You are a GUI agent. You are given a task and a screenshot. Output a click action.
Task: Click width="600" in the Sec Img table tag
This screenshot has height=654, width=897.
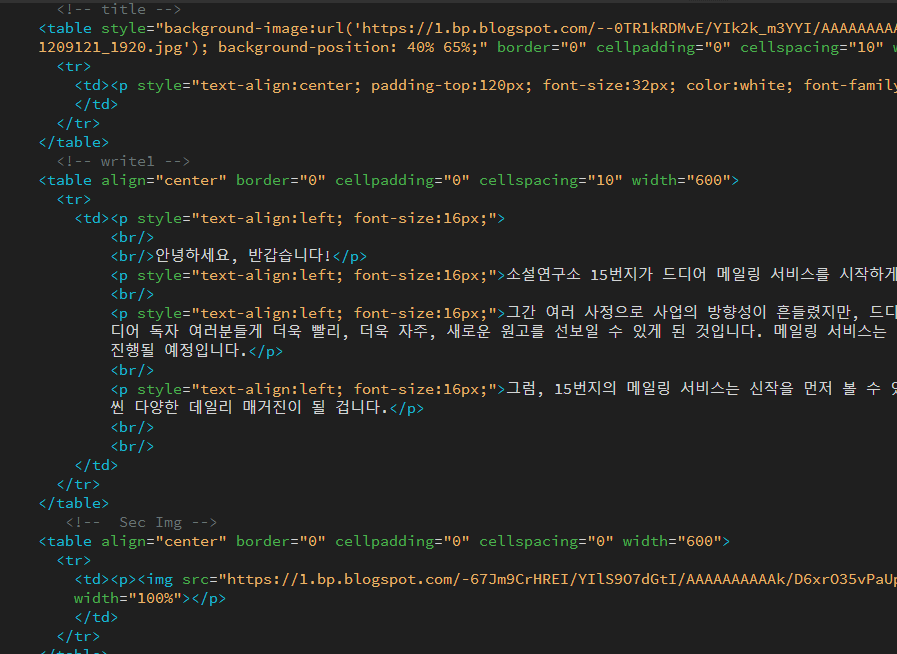click(x=672, y=541)
